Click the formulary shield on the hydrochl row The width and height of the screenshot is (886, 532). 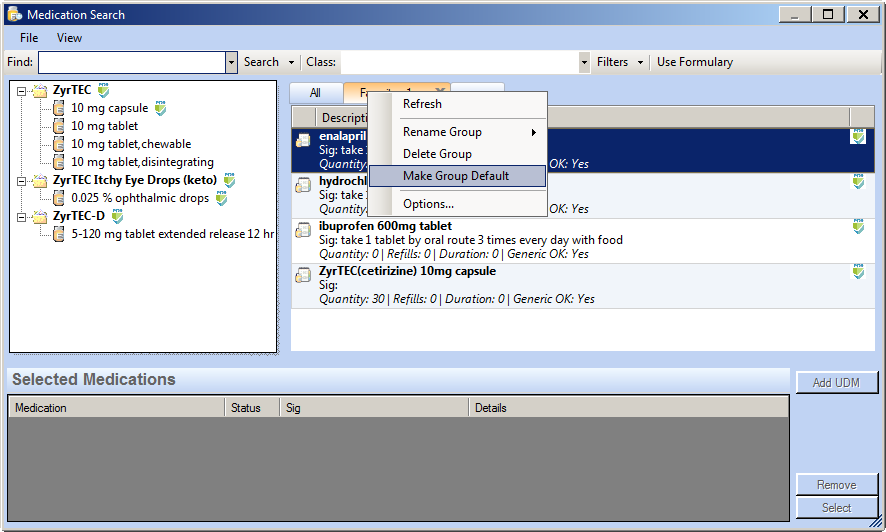pyautogui.click(x=858, y=181)
